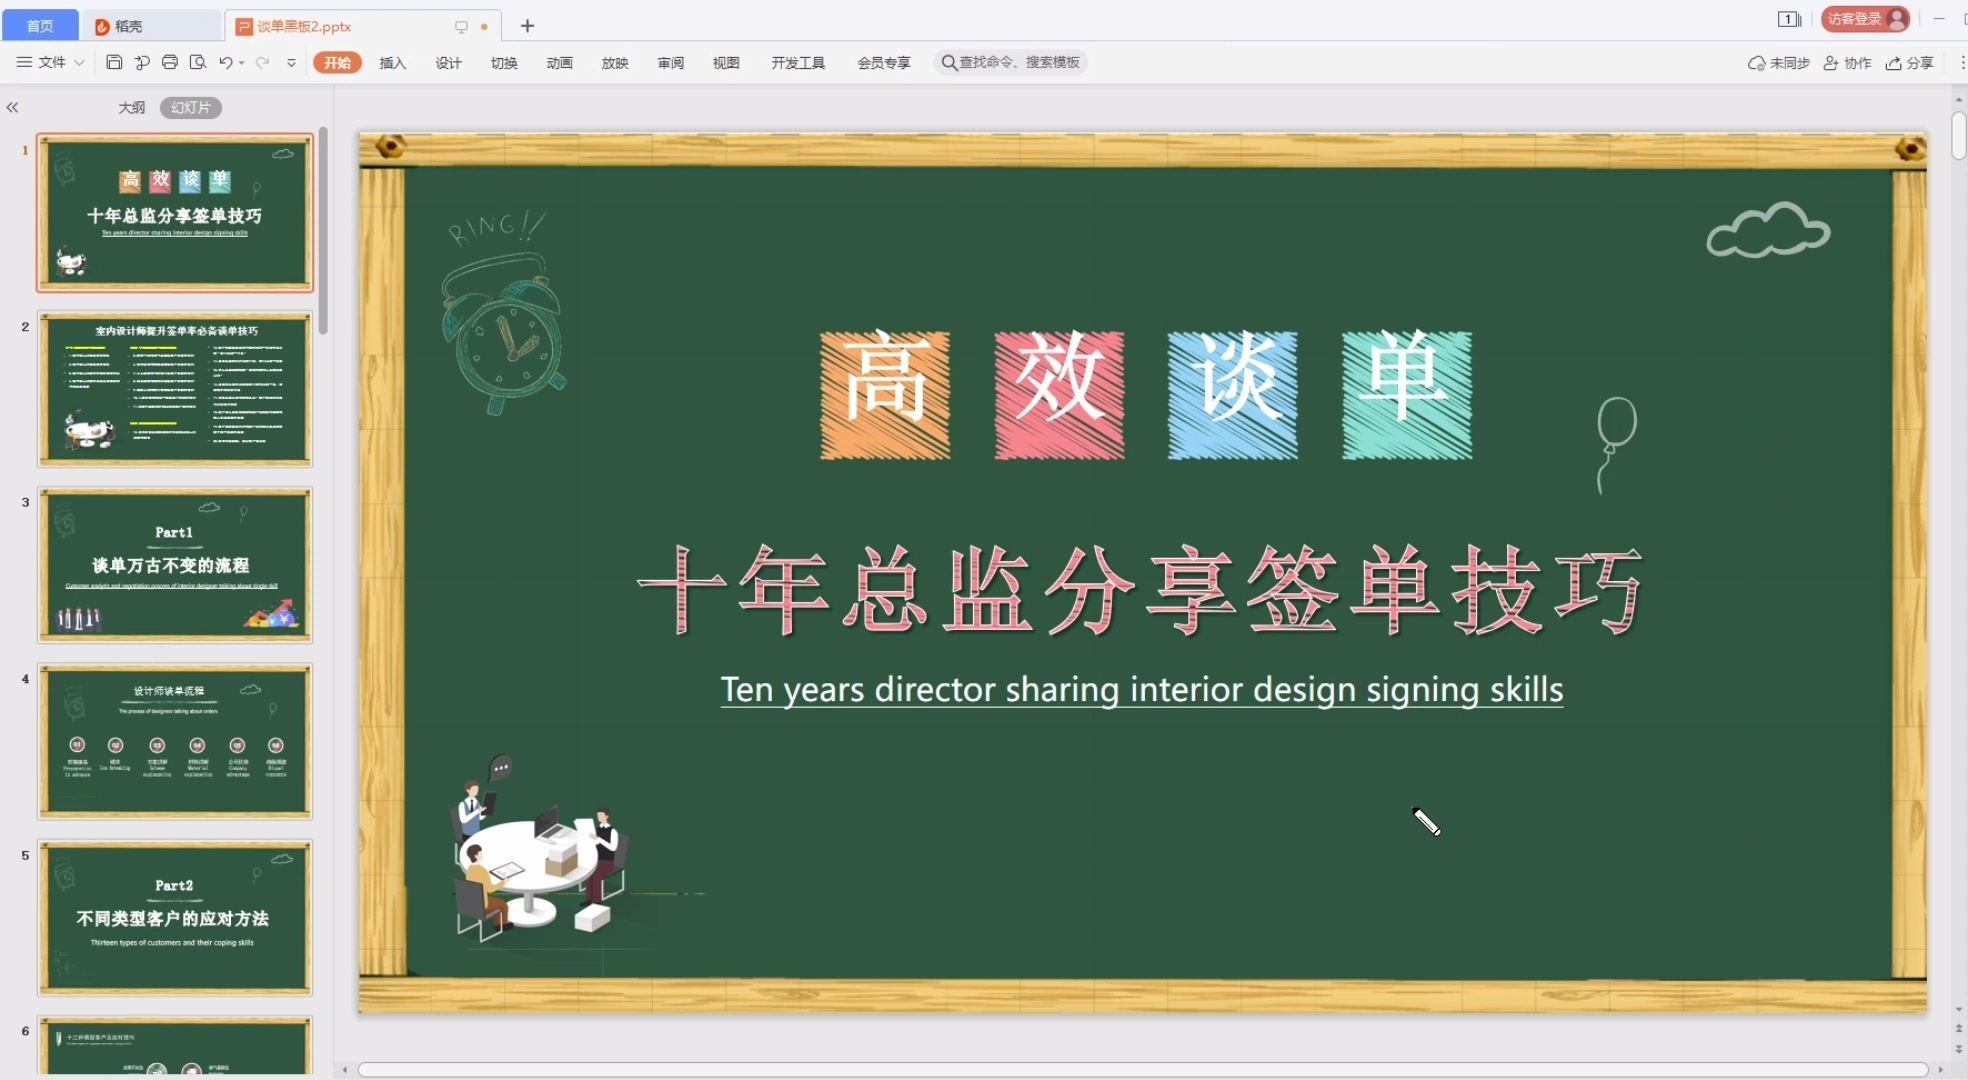Open a new tab with plus icon

click(x=527, y=26)
